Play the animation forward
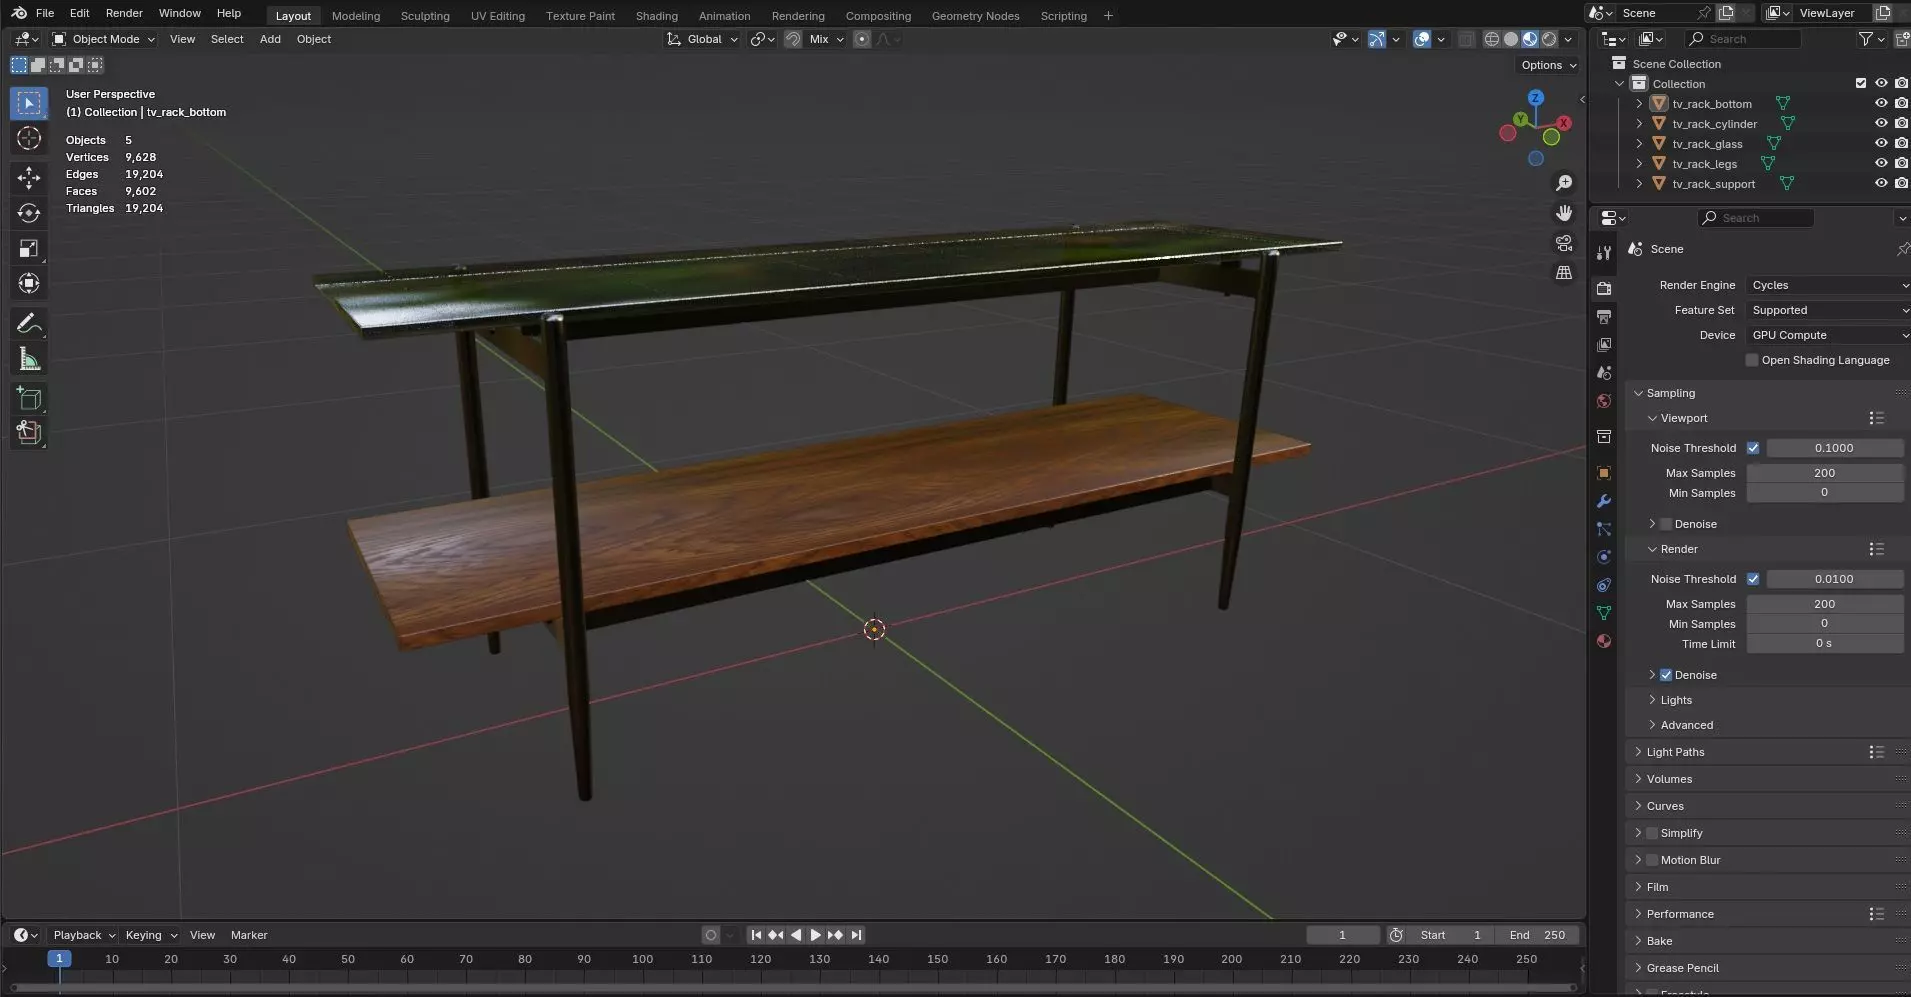 (x=816, y=935)
